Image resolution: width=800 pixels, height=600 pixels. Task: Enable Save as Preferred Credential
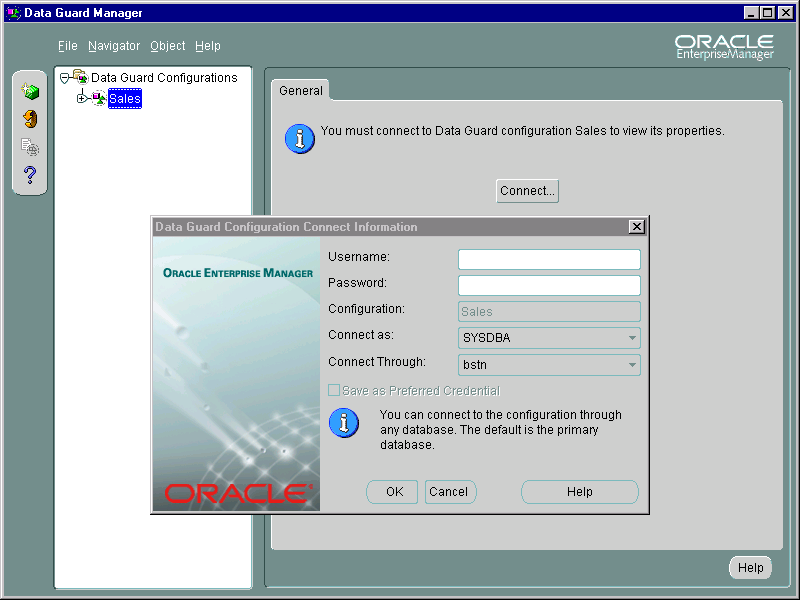336,391
